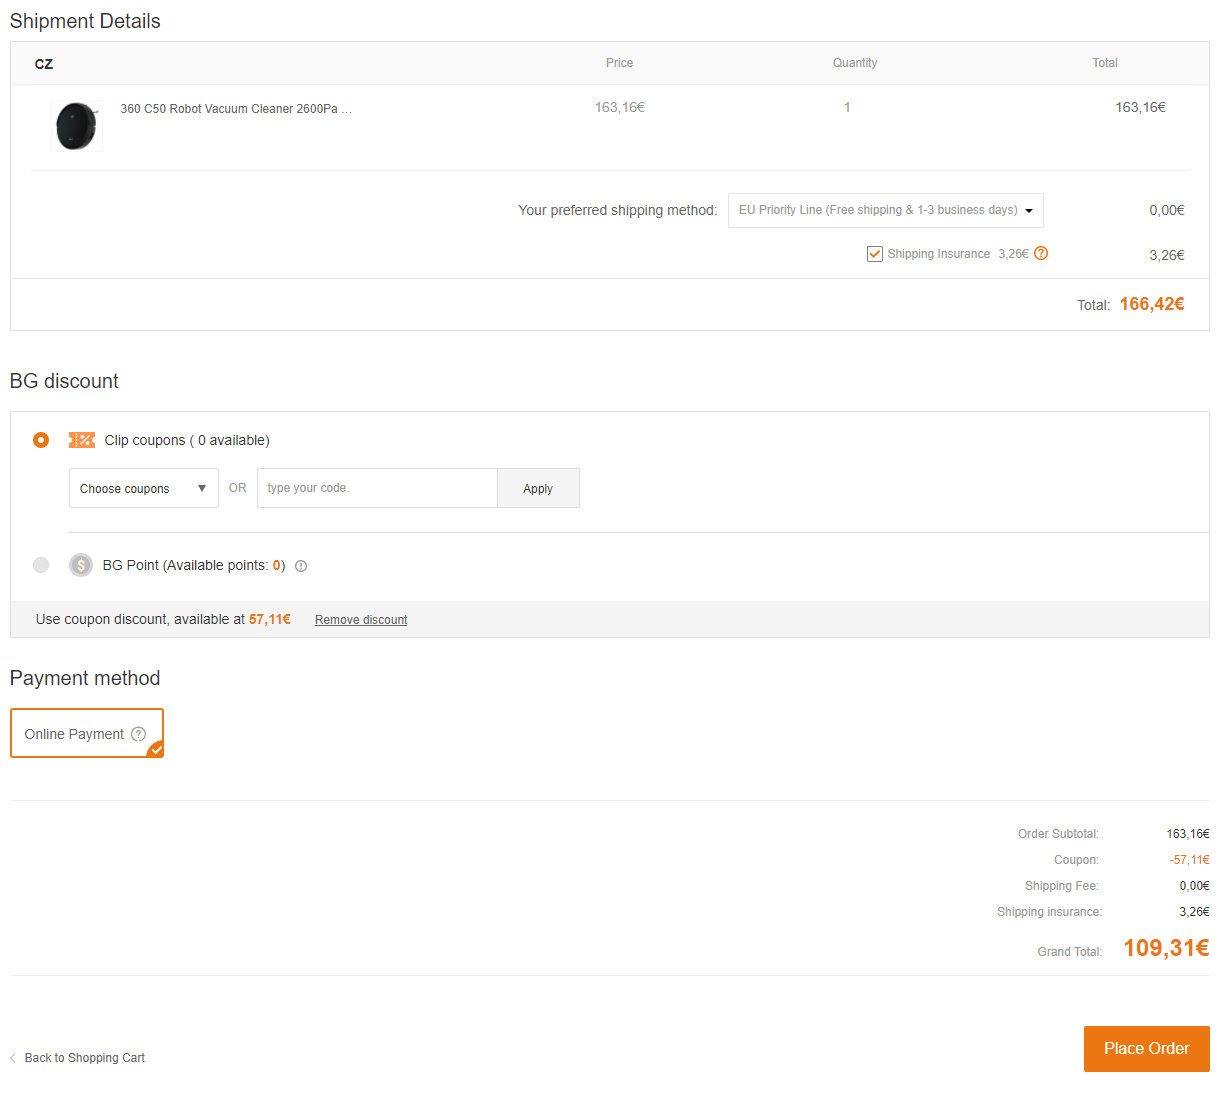Click the coupon amount -57,11€
The width and height of the screenshot is (1227, 1093).
click(1189, 860)
